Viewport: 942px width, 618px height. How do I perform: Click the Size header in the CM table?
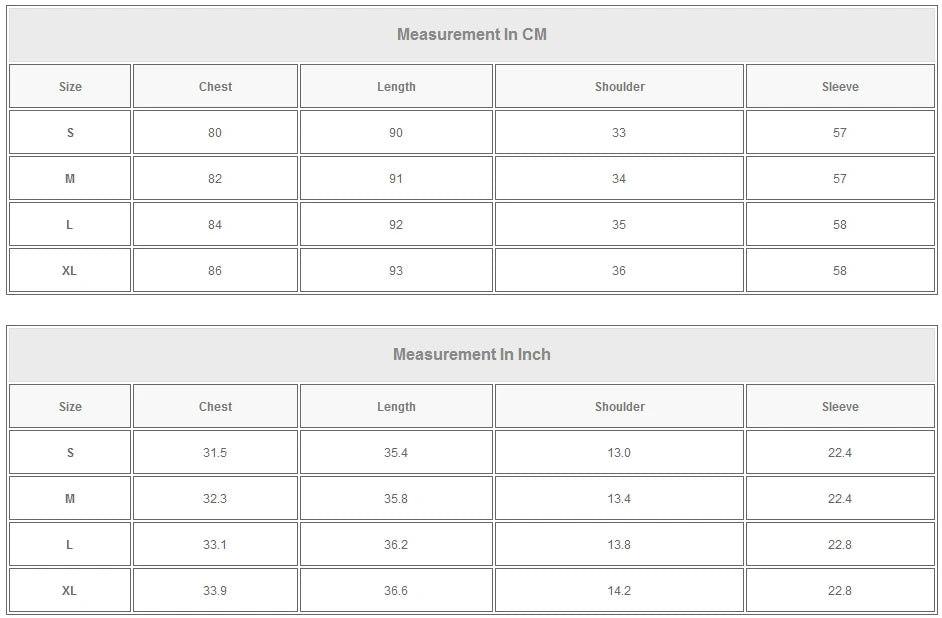(70, 87)
